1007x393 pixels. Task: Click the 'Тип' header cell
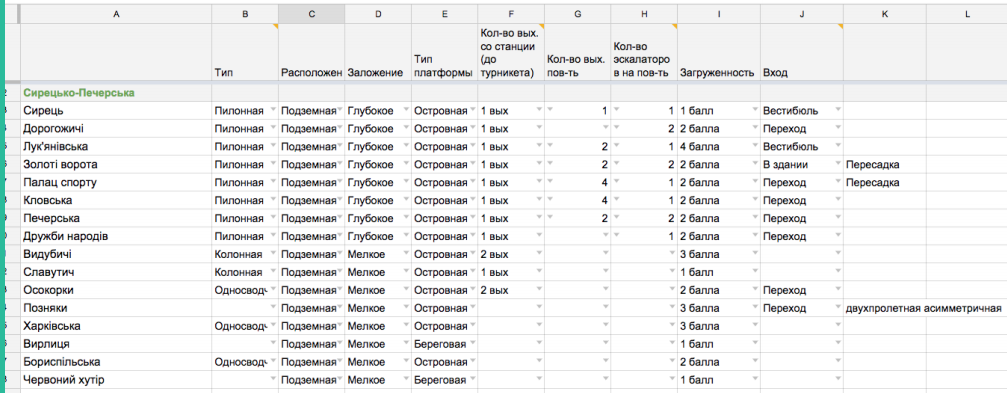coord(245,52)
